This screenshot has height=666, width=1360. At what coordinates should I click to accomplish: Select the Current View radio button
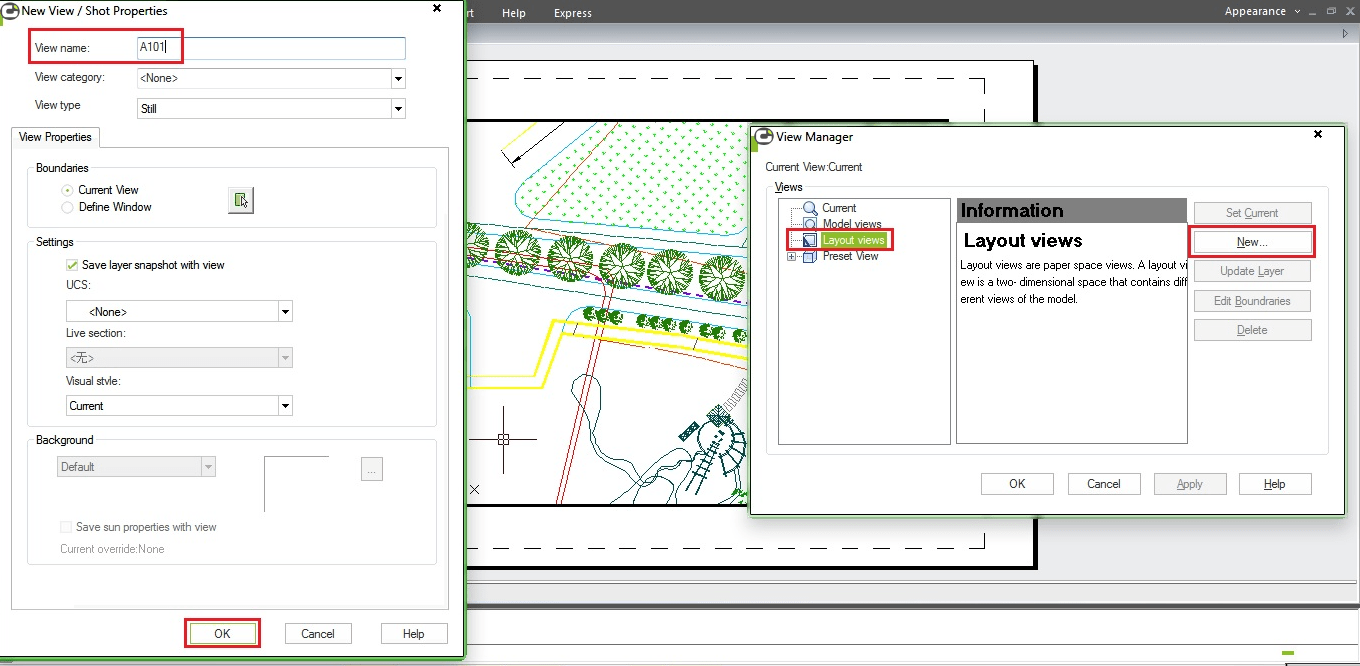pyautogui.click(x=68, y=190)
